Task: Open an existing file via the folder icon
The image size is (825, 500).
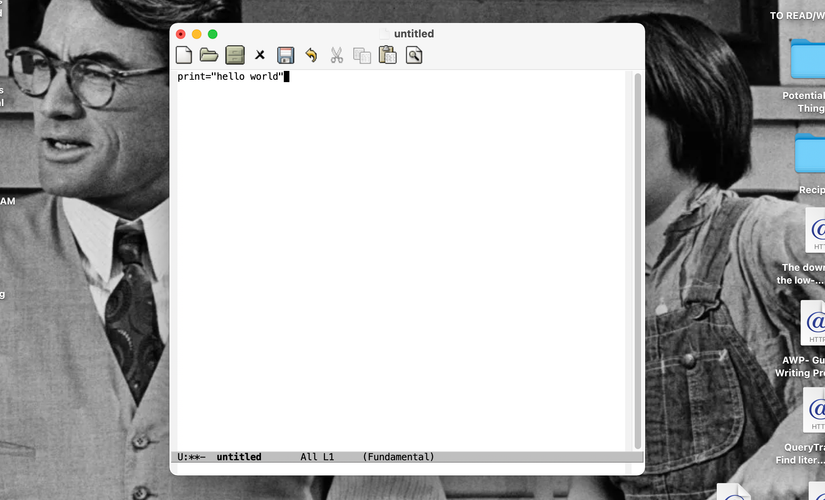Action: (209, 55)
